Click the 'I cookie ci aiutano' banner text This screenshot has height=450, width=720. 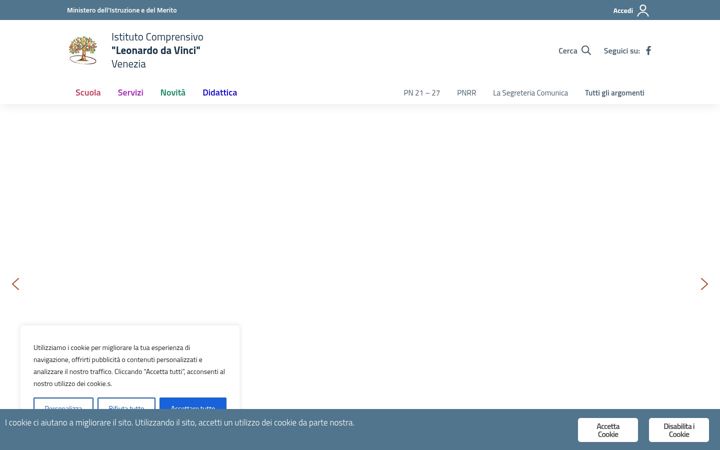[x=180, y=422]
